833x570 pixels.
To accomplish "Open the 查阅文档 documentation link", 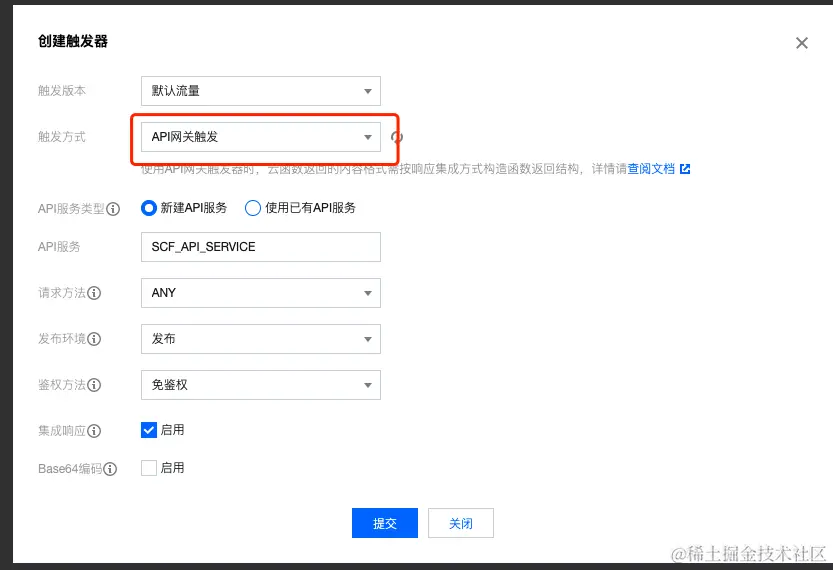I will [x=651, y=169].
